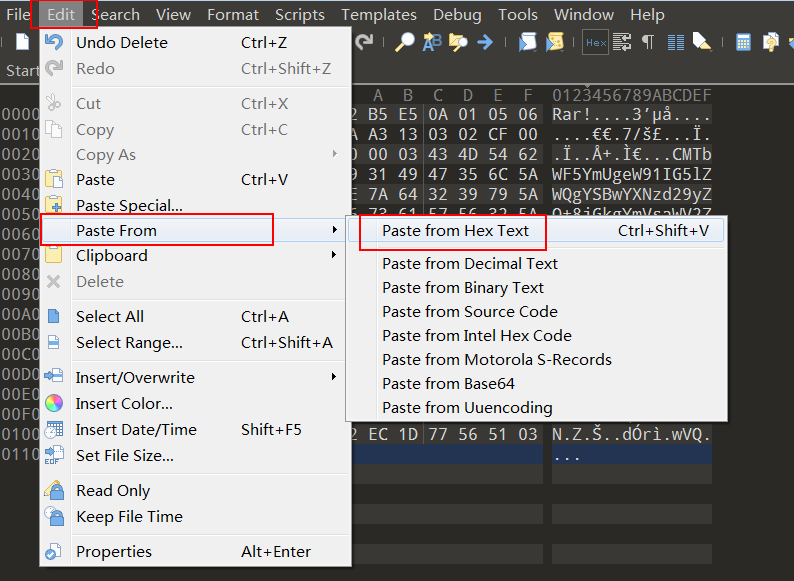Screen dimensions: 794x581
Task: Click the blue Run Script scroll icon
Action: 527,42
